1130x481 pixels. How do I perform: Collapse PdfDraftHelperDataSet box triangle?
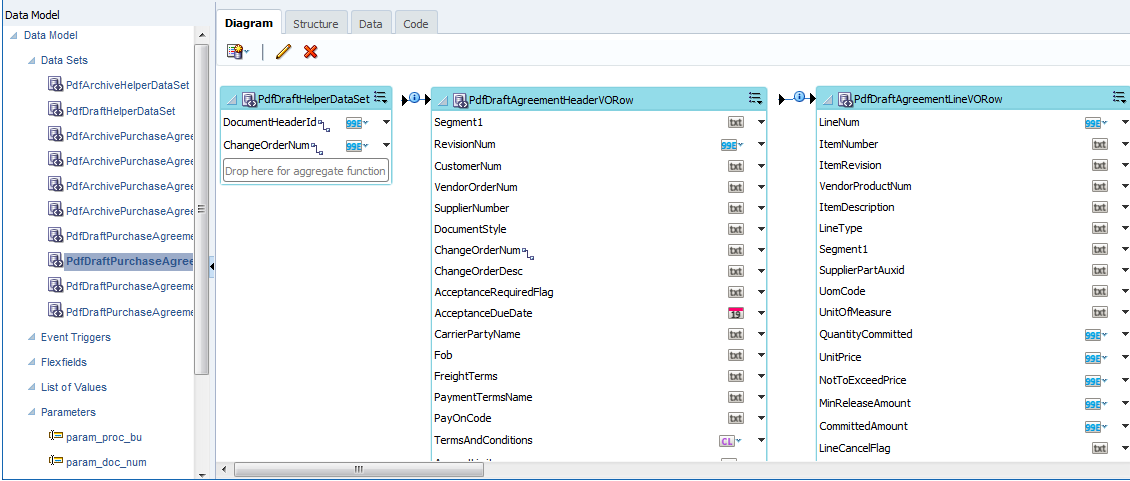click(x=231, y=99)
